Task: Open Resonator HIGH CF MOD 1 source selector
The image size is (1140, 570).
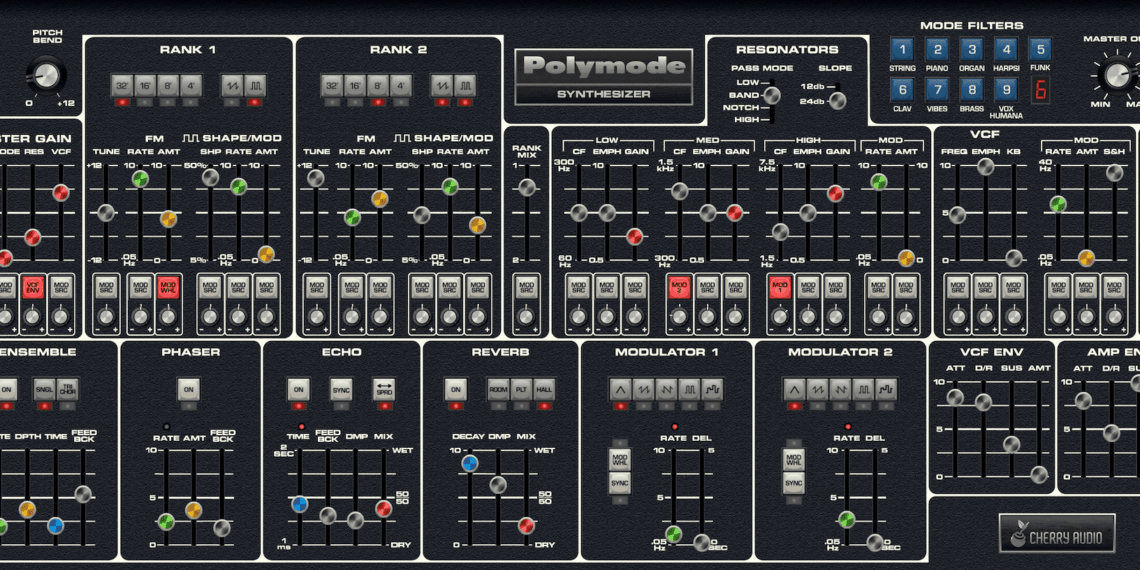Action: click(780, 286)
